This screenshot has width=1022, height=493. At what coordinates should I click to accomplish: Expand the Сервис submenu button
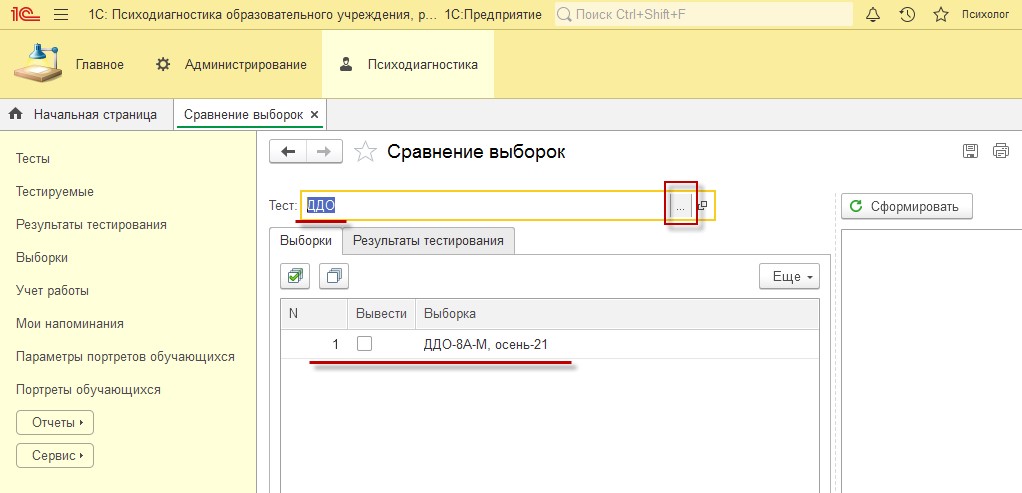(x=55, y=456)
